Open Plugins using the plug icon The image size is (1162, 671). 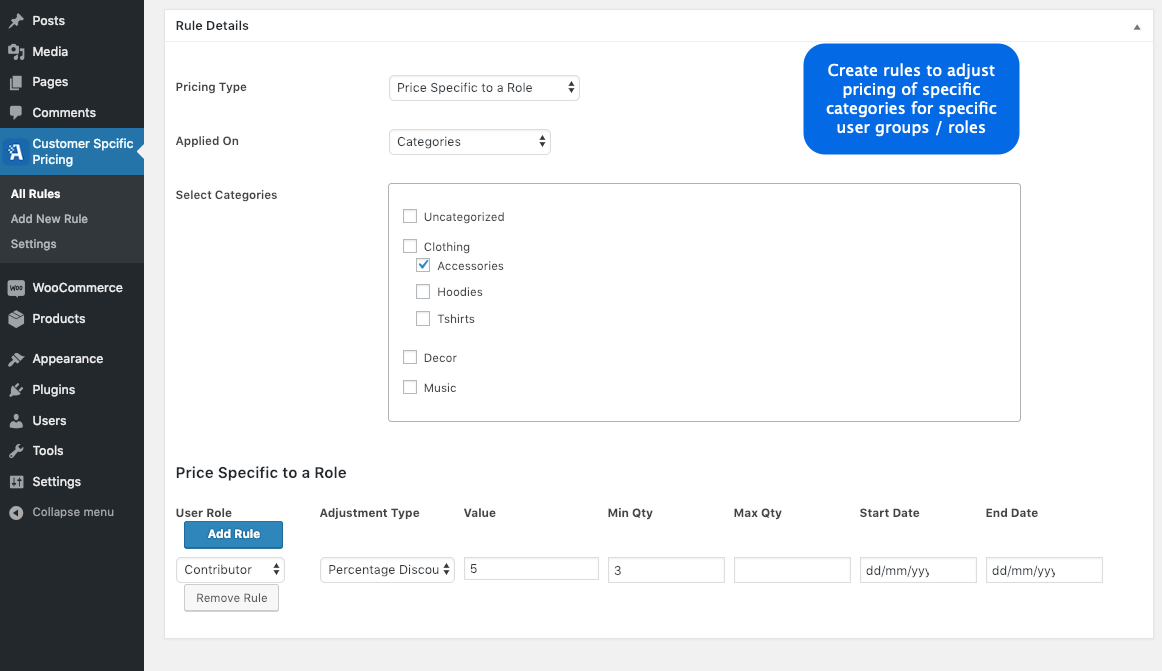coord(15,389)
